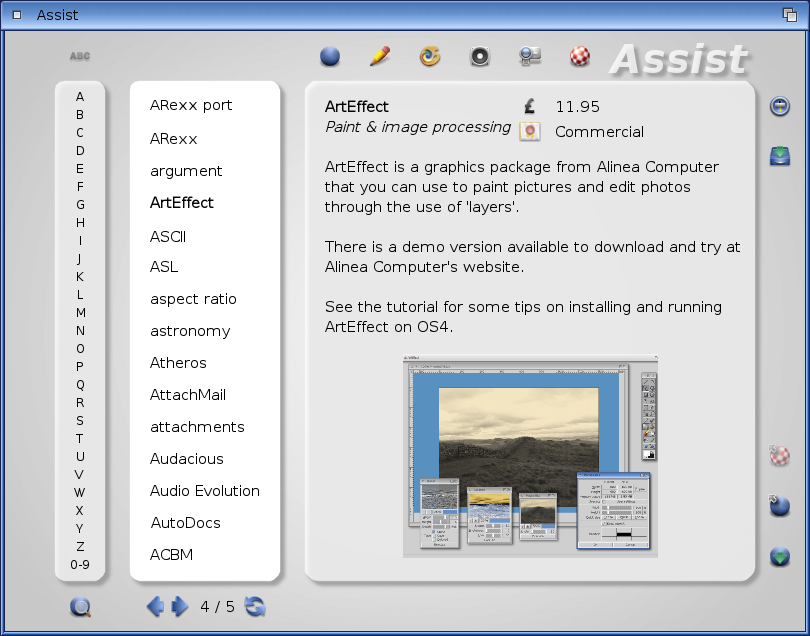
Task: Open the 'argument' entry
Action: coord(186,172)
